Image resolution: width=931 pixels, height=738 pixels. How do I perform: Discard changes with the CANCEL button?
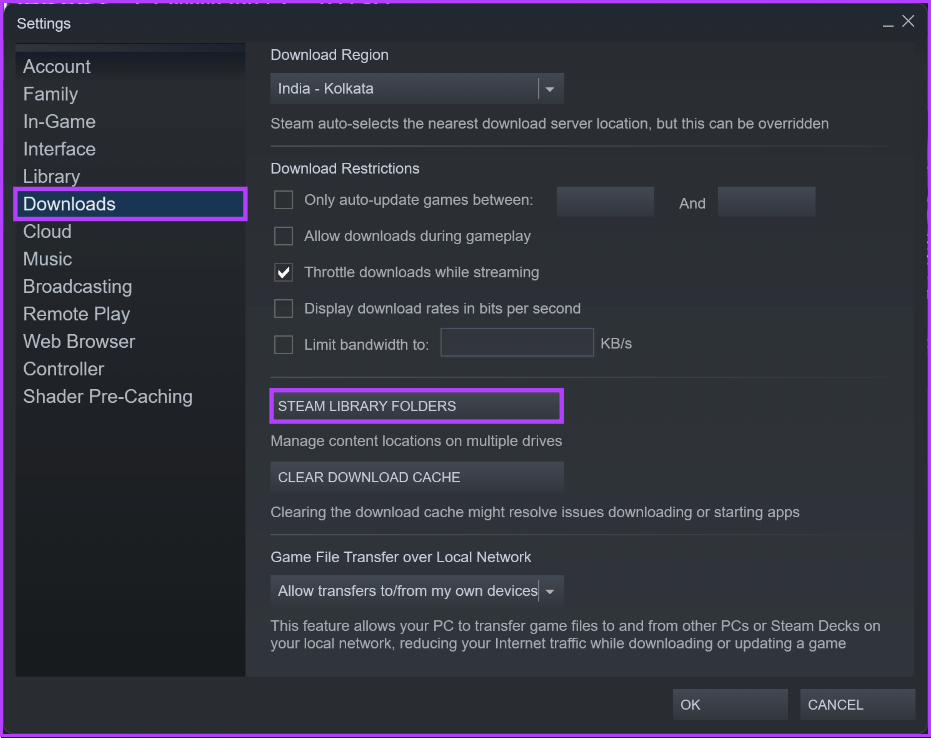tap(857, 704)
